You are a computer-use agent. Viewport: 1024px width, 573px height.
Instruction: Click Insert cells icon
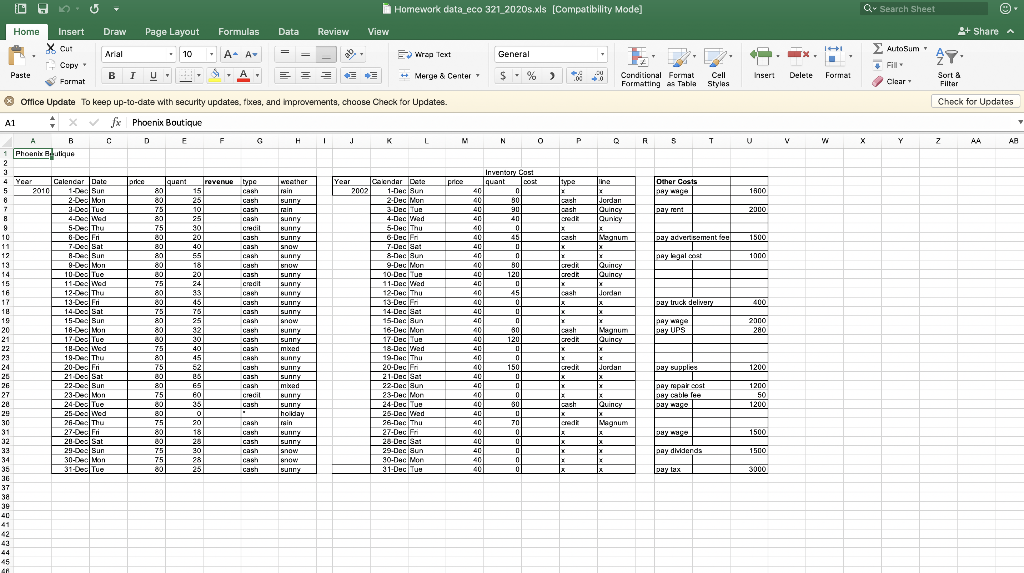(x=761, y=56)
